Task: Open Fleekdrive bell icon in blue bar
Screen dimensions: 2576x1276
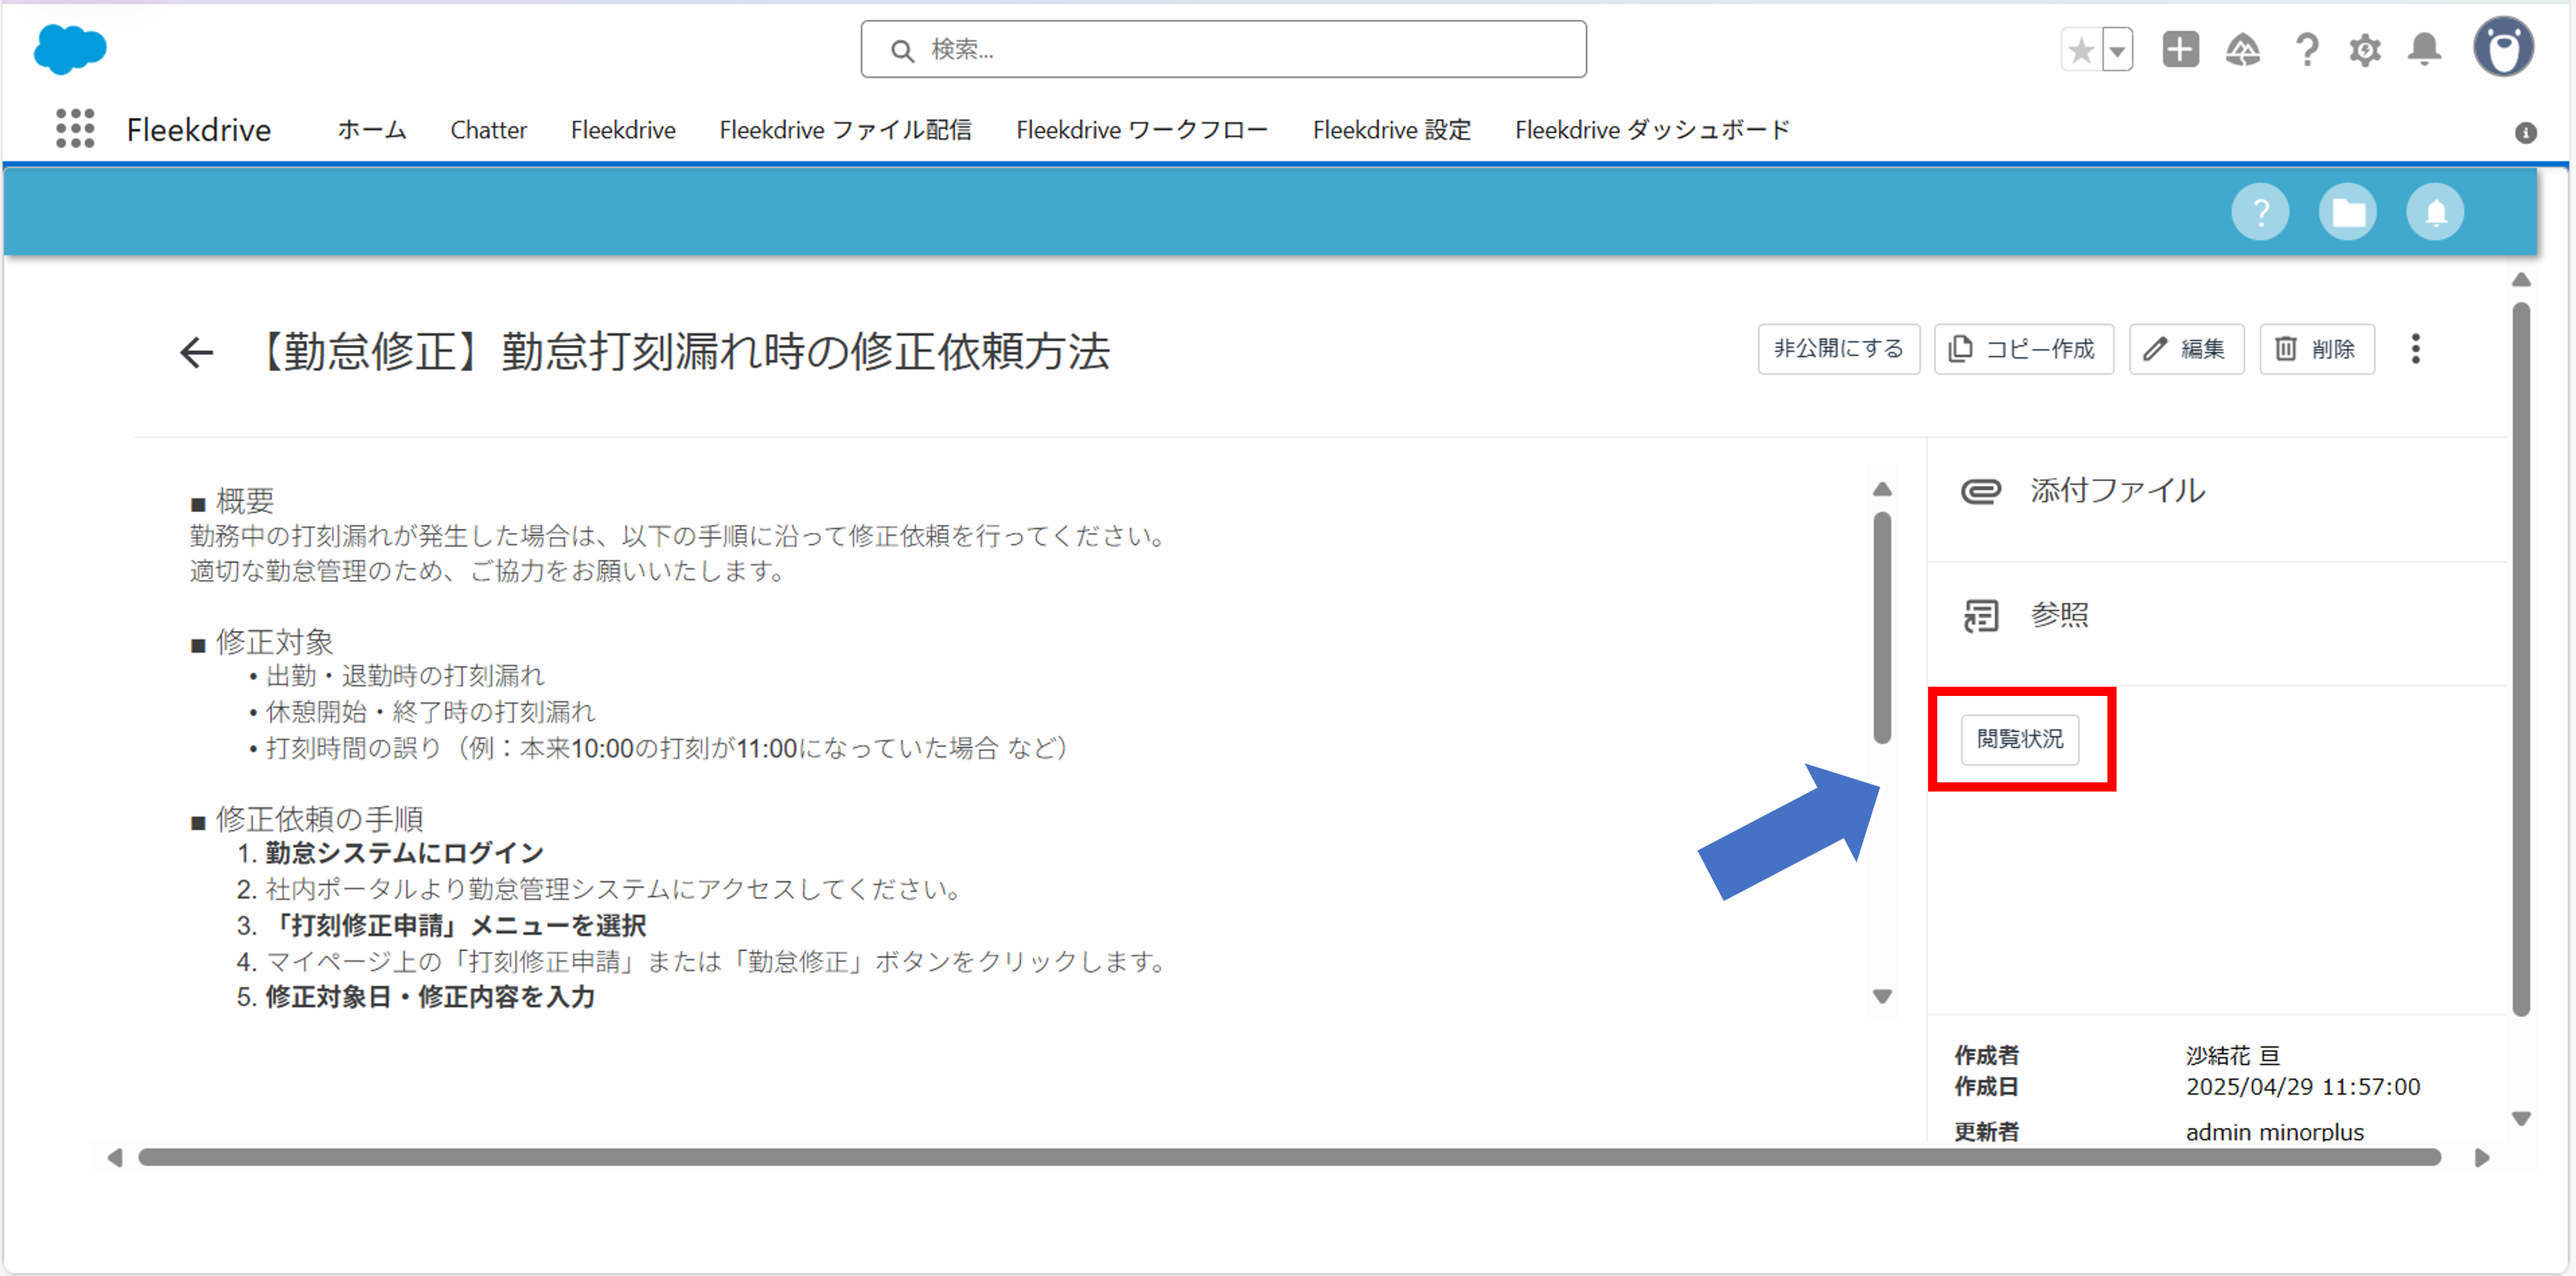Action: [x=2435, y=212]
